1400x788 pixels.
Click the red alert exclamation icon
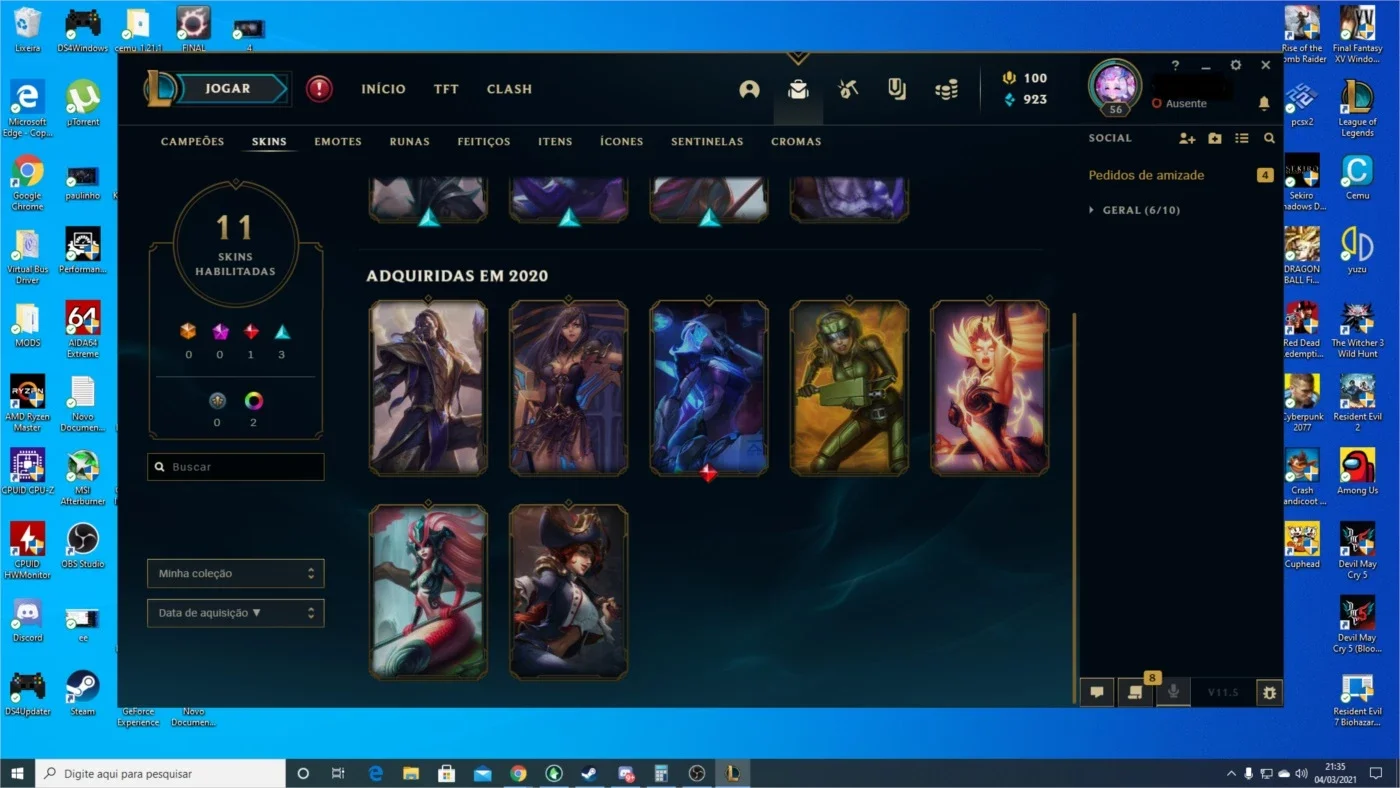tap(319, 89)
